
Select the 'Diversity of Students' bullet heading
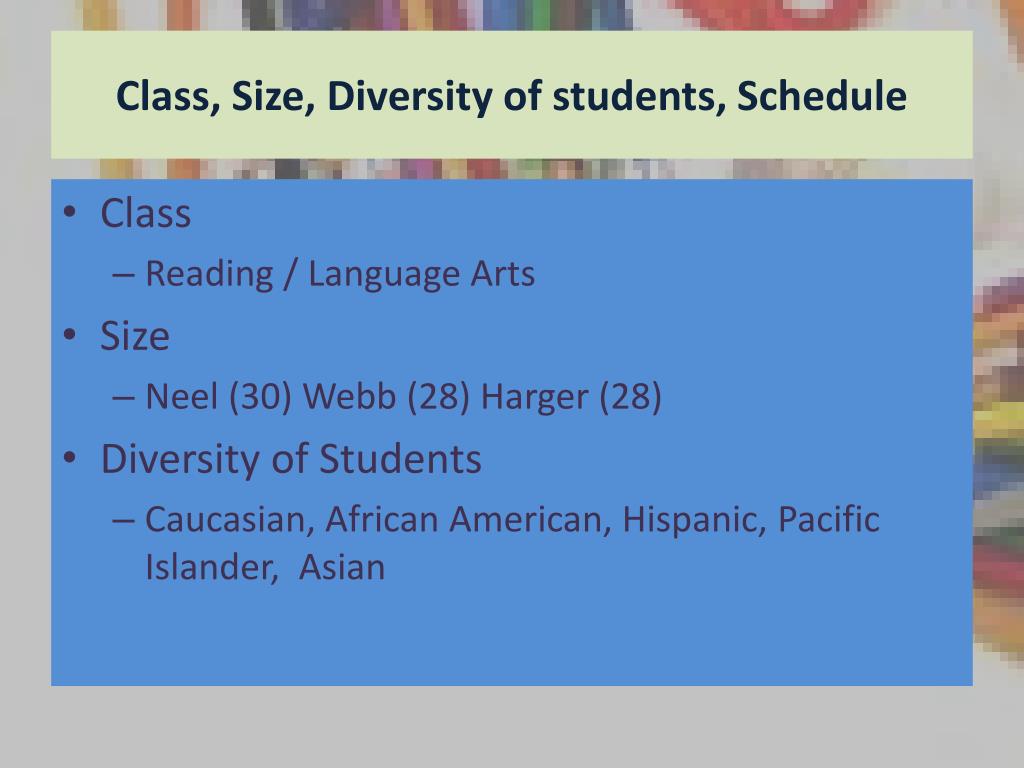291,459
